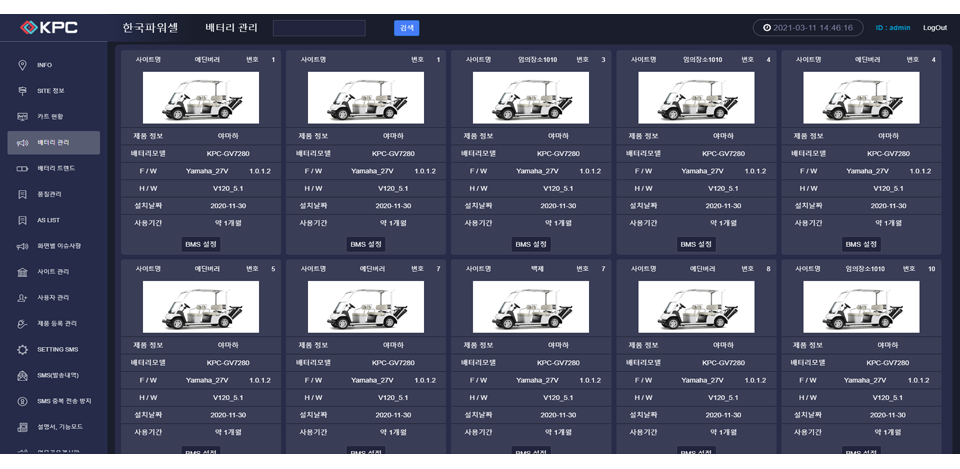This screenshot has height=469, width=960.
Task: Click the LogOut link
Action: click(934, 28)
